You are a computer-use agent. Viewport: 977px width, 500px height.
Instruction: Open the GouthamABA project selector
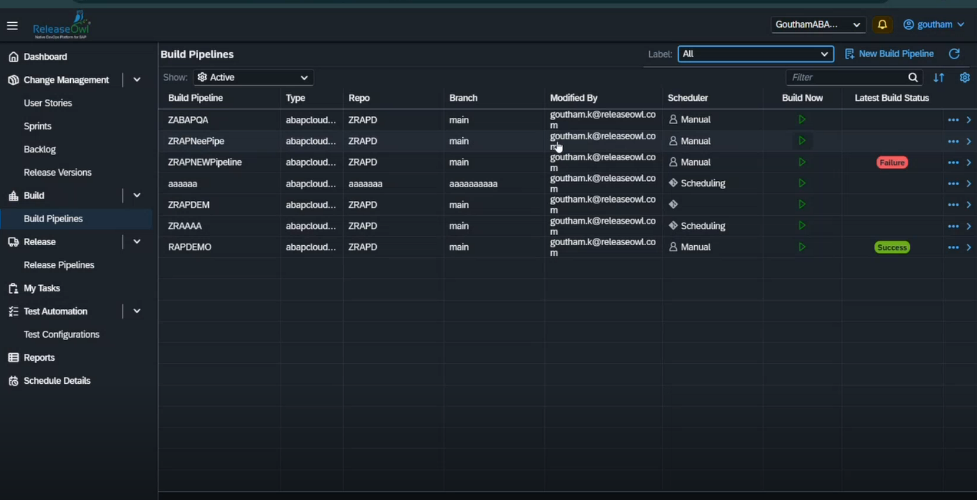(818, 25)
